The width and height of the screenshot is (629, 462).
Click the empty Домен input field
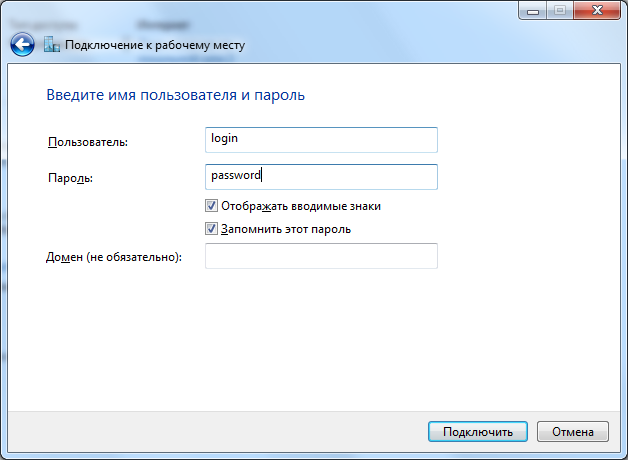point(320,257)
